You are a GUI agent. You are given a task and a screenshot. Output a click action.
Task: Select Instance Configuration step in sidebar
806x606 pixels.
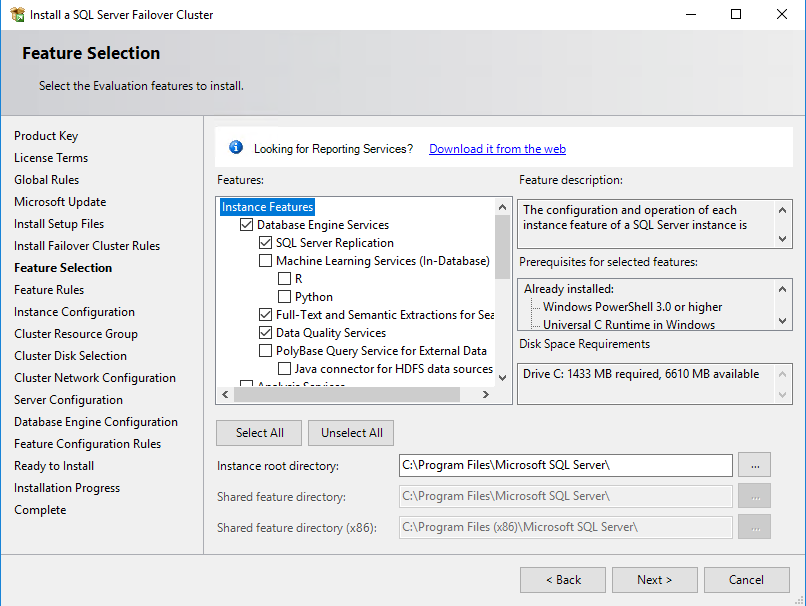tap(75, 312)
